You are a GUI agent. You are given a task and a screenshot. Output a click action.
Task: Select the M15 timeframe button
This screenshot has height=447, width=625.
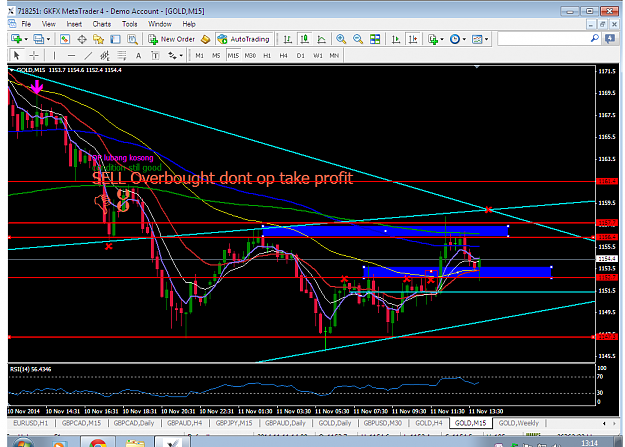pyautogui.click(x=233, y=55)
